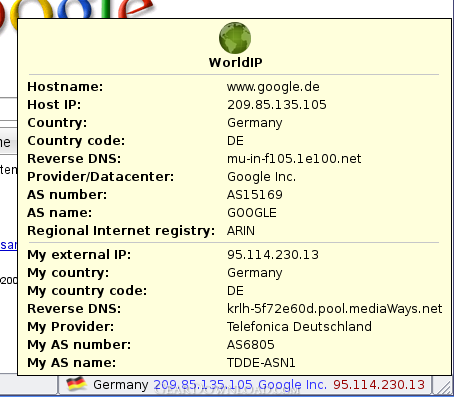The image size is (454, 397).
Task: Click My AS name TDDE-ASN1
Action: pyautogui.click(x=261, y=363)
